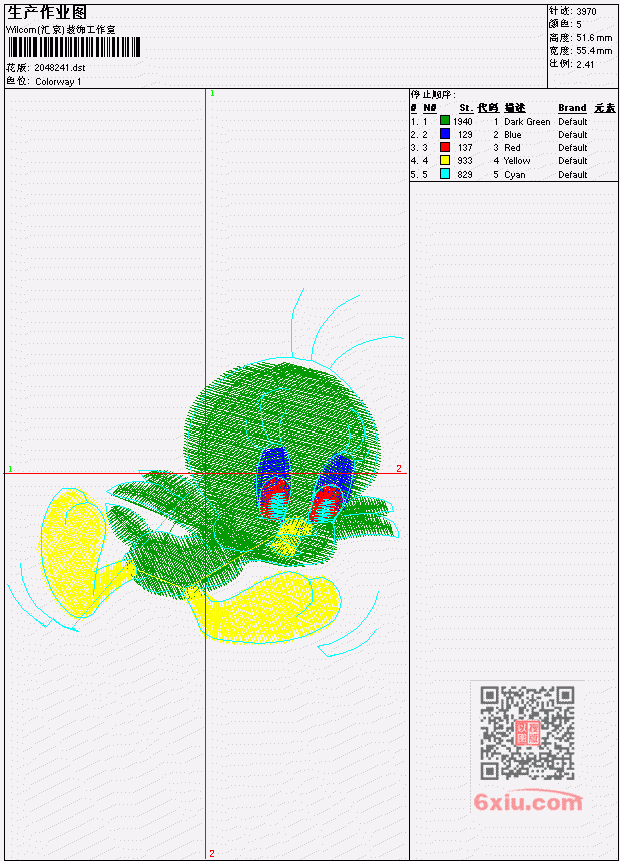Click stitch count 1940 in the table
Screen dimensions: 620x861
coord(463,121)
